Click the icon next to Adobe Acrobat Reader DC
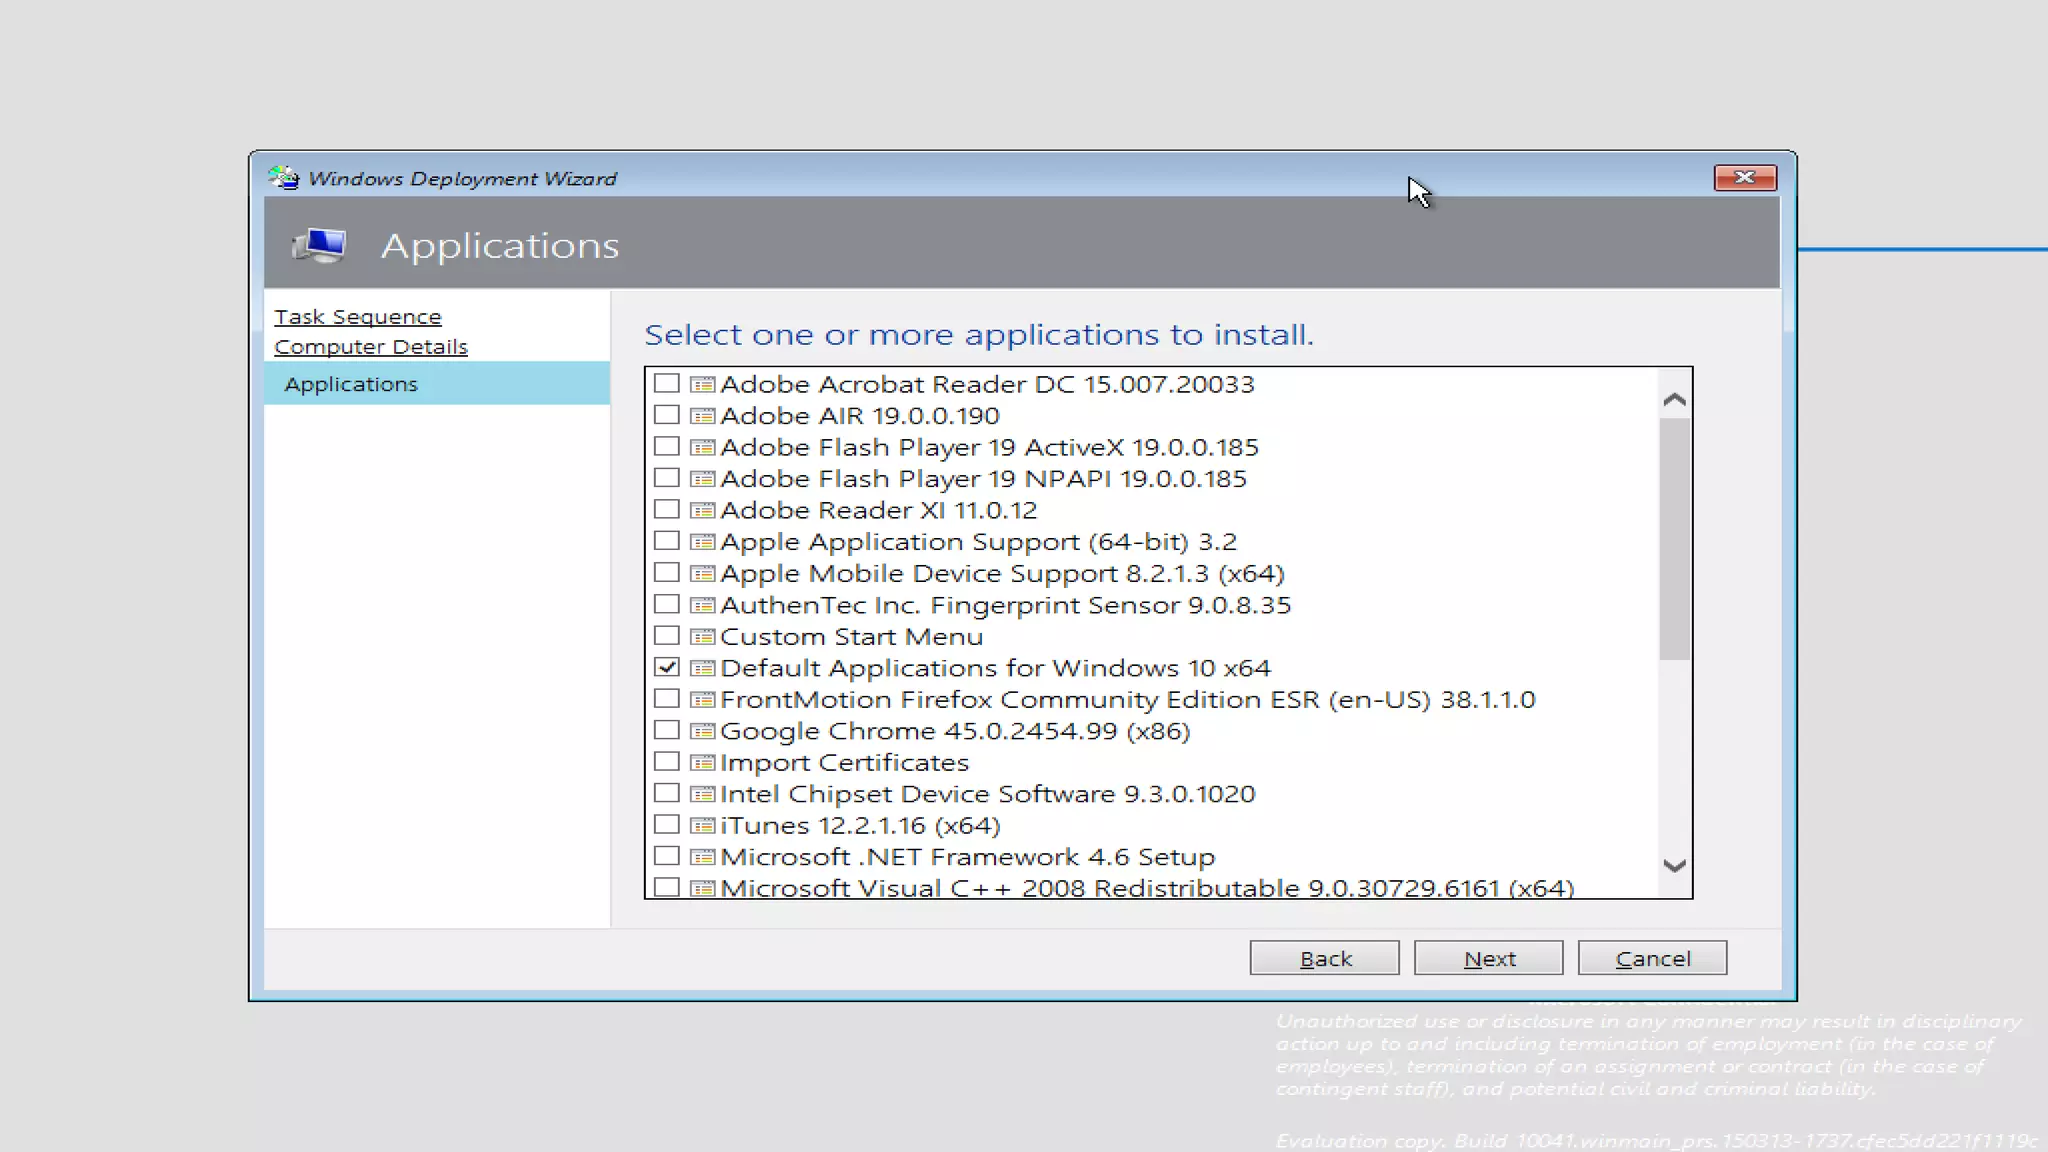This screenshot has width=2048, height=1152. click(x=703, y=384)
